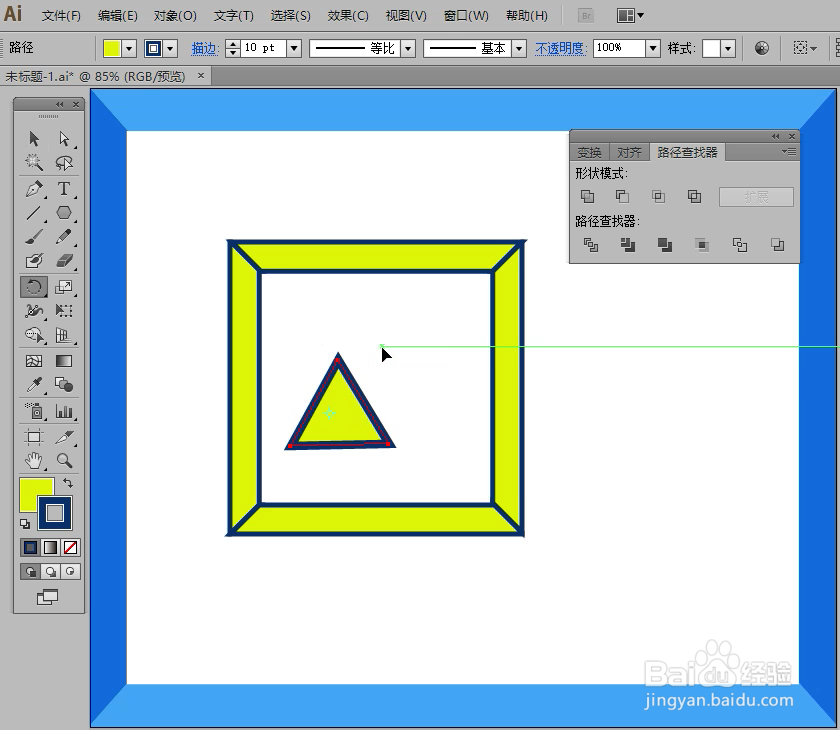The width and height of the screenshot is (840, 730).
Task: Open stroke weight dropdown arrow
Action: (x=294, y=48)
